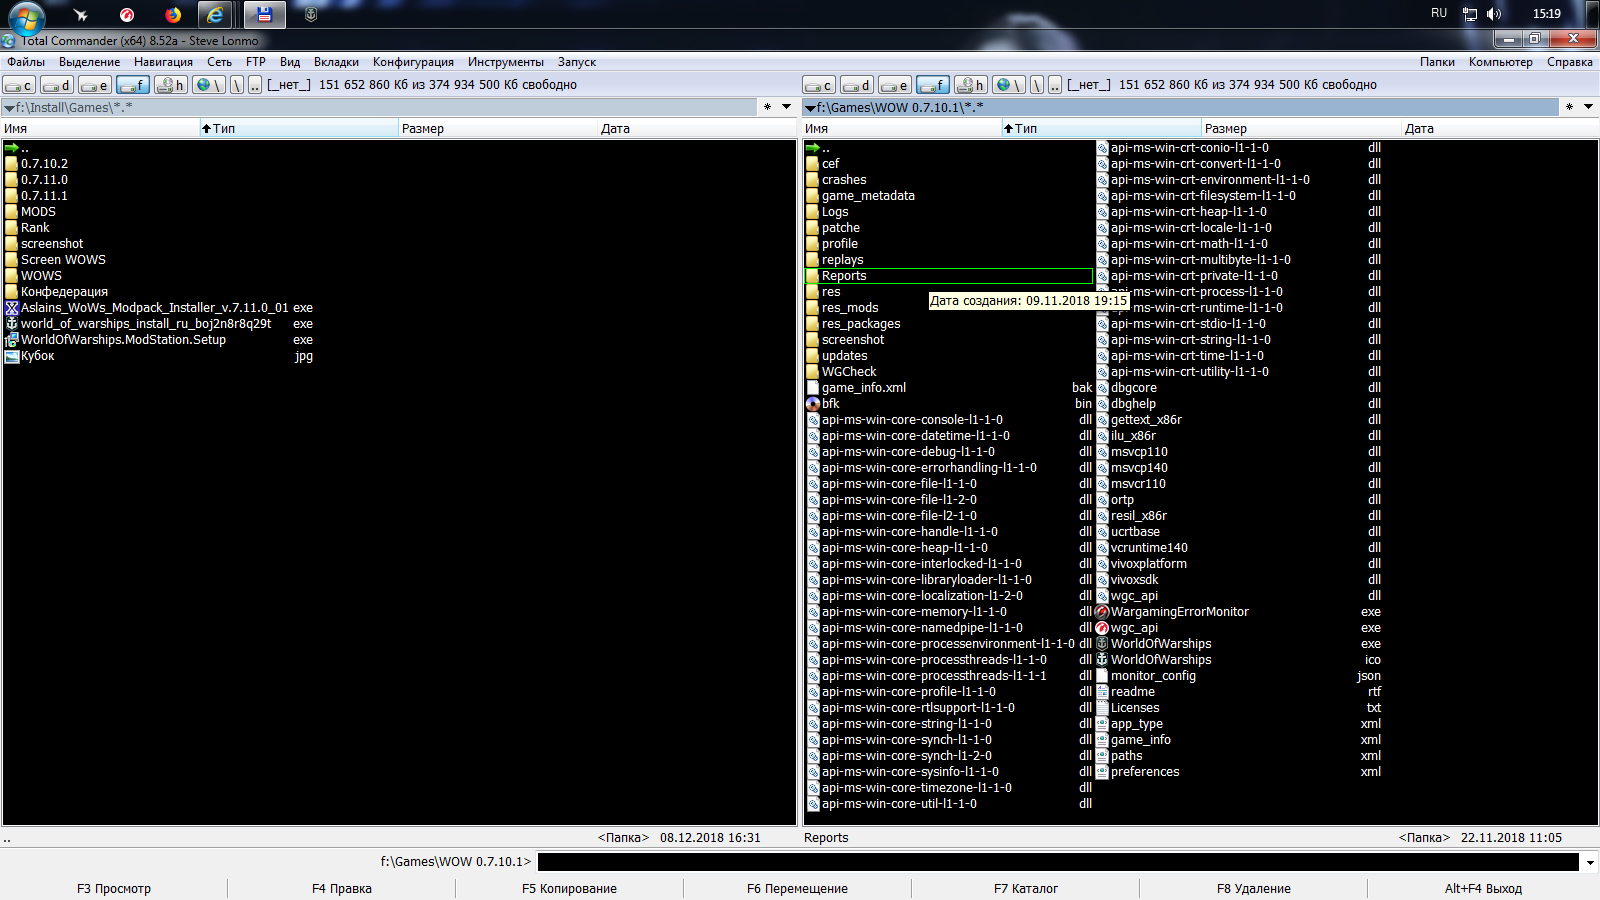Image resolution: width=1600 pixels, height=900 pixels.
Task: Open favorites asterisk button in left panel
Action: (x=767, y=107)
